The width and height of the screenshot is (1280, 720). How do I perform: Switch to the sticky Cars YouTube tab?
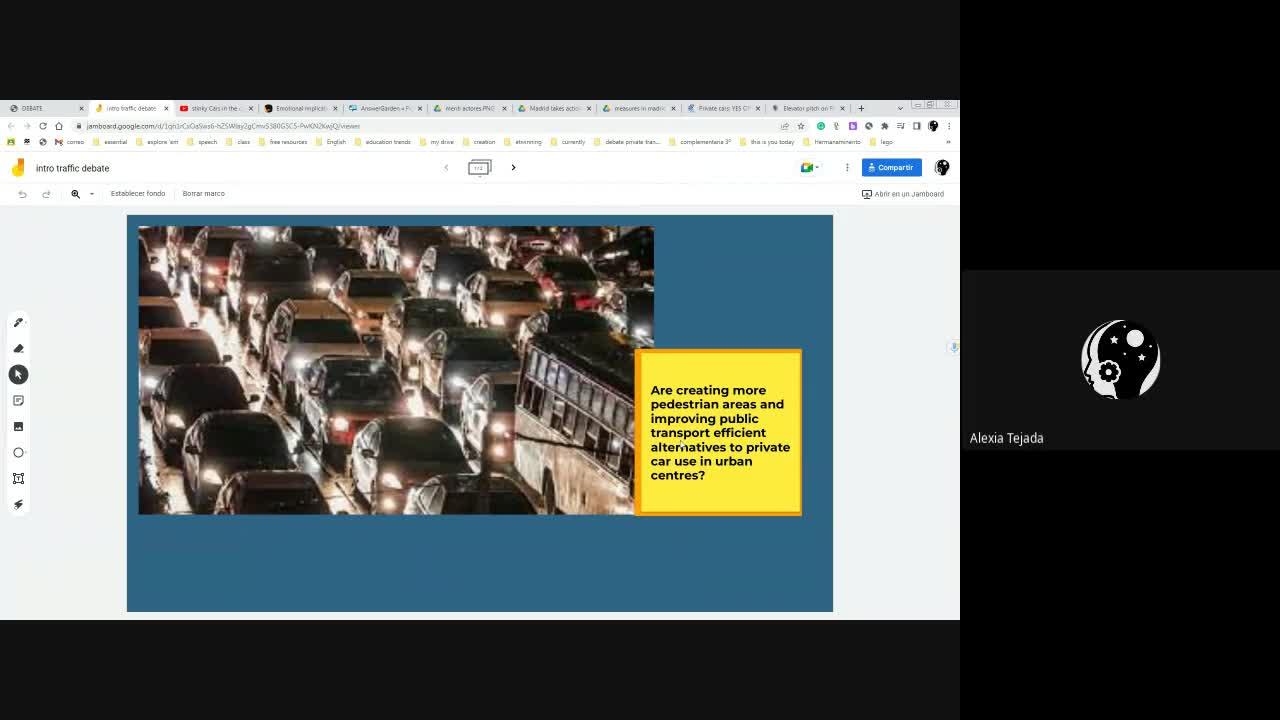click(x=215, y=108)
